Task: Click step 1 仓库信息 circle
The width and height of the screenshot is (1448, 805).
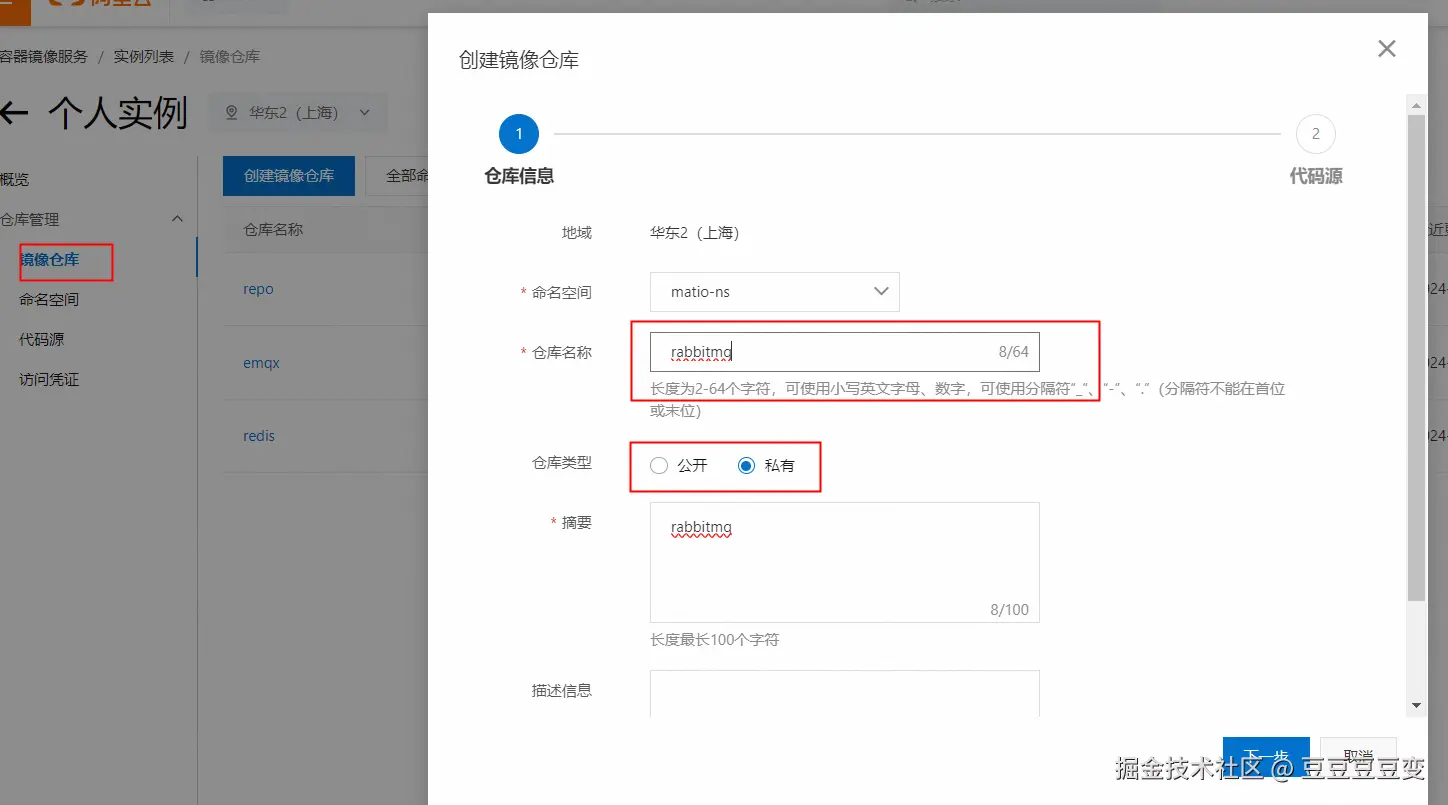Action: [x=518, y=134]
